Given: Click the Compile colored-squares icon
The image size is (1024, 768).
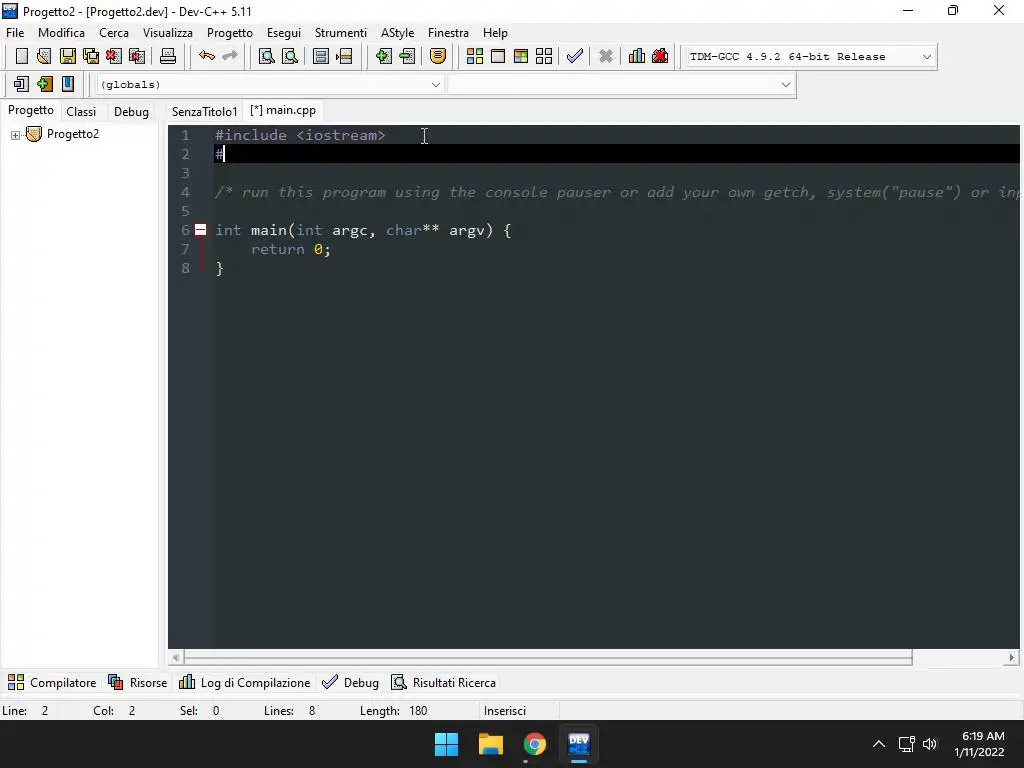Looking at the screenshot, I should click(x=475, y=56).
